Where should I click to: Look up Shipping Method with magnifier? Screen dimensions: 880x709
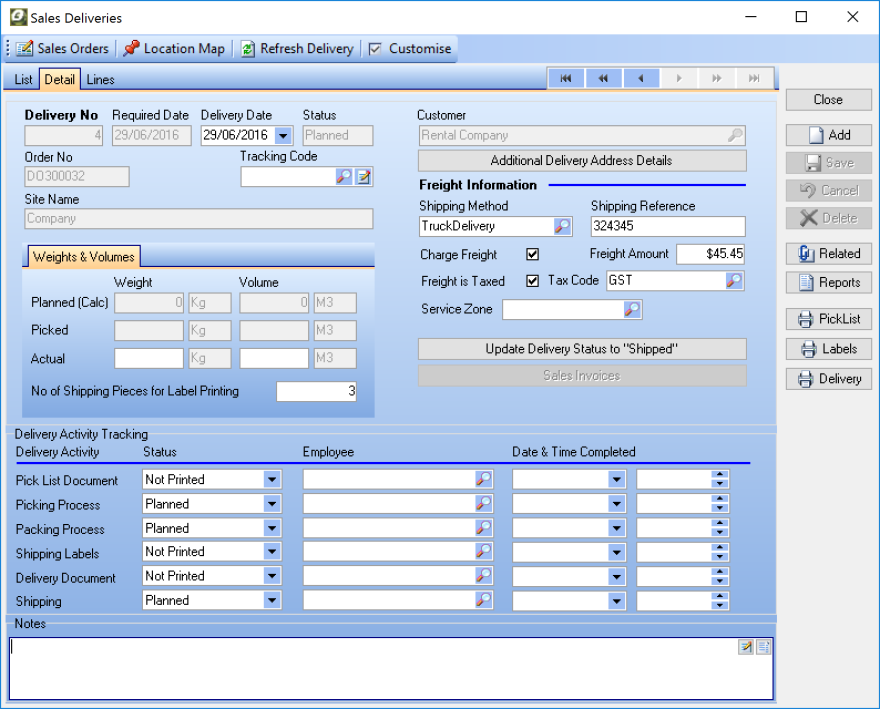[562, 226]
